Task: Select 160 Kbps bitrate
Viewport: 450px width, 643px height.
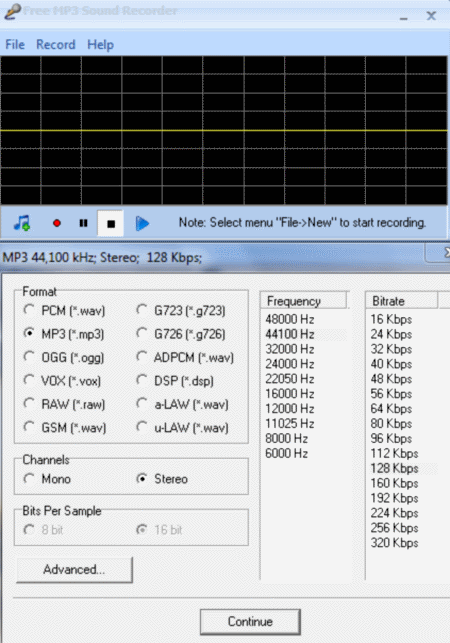Action: 394,483
